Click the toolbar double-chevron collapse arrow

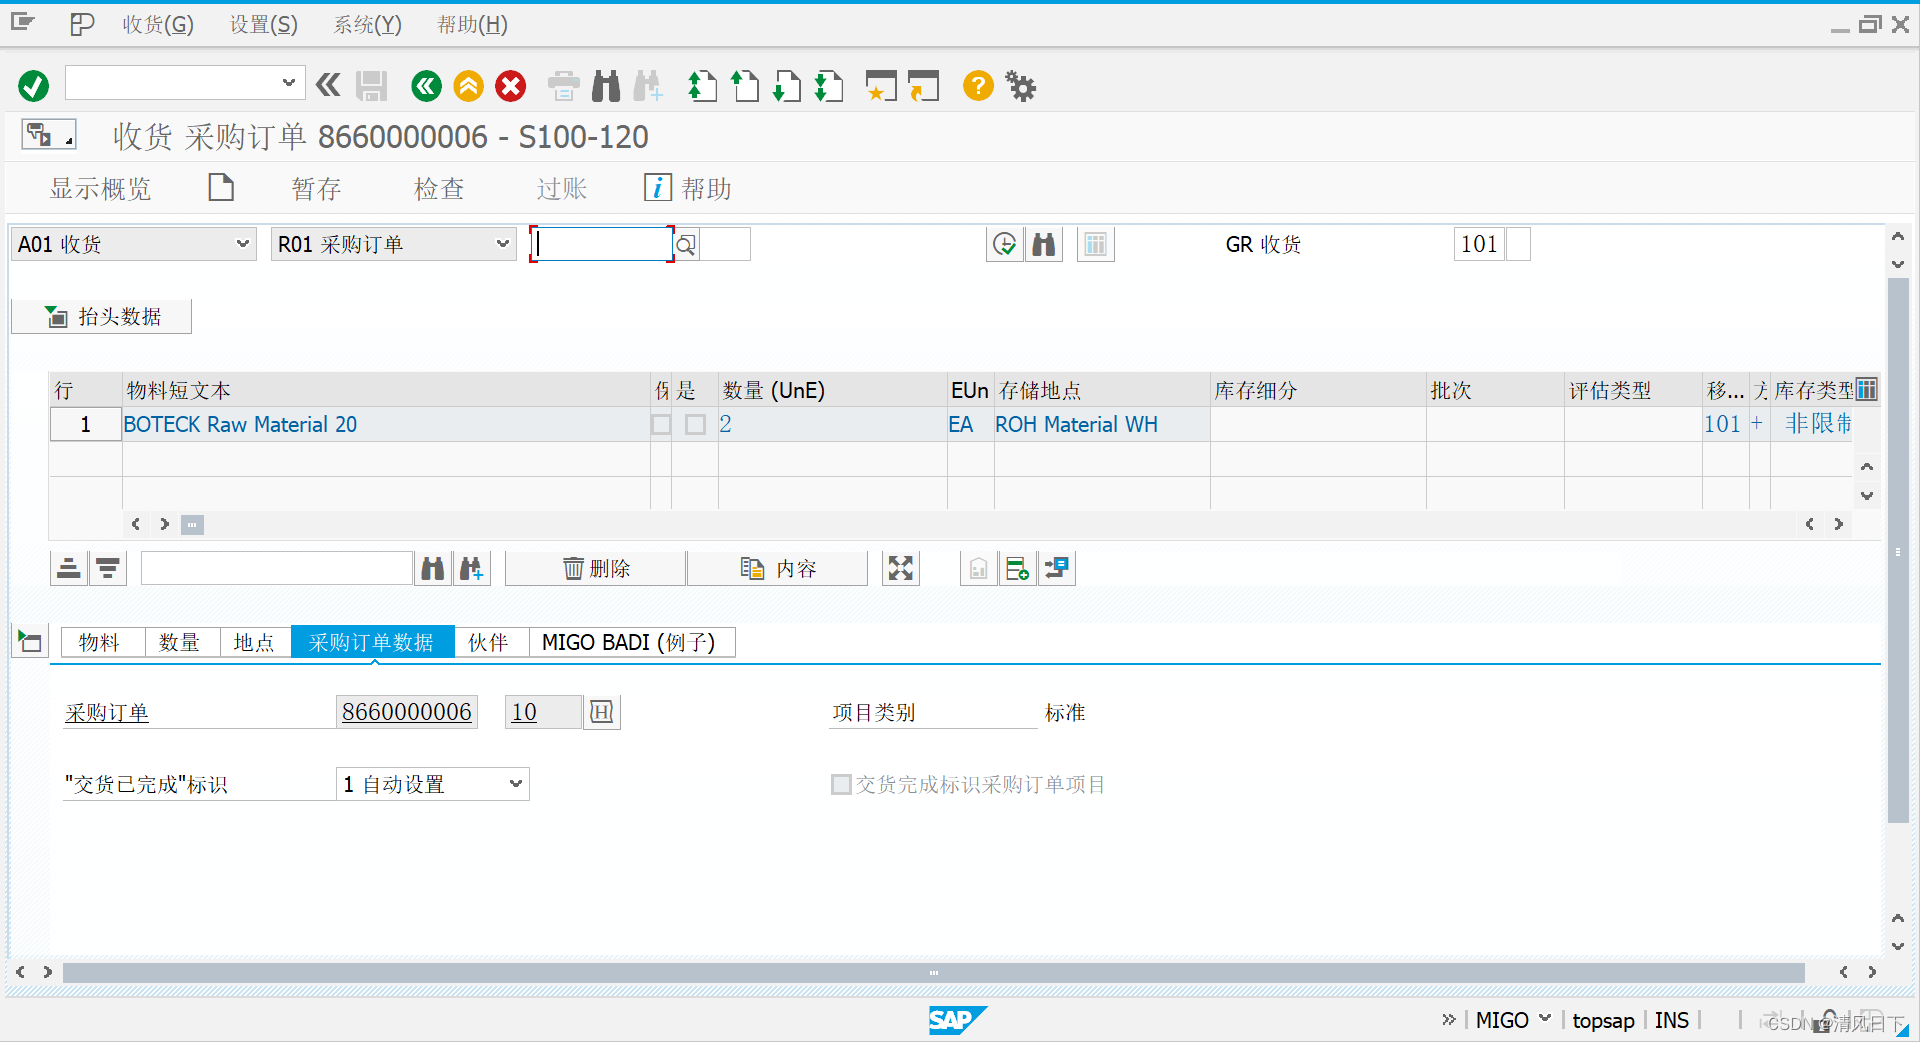[328, 85]
